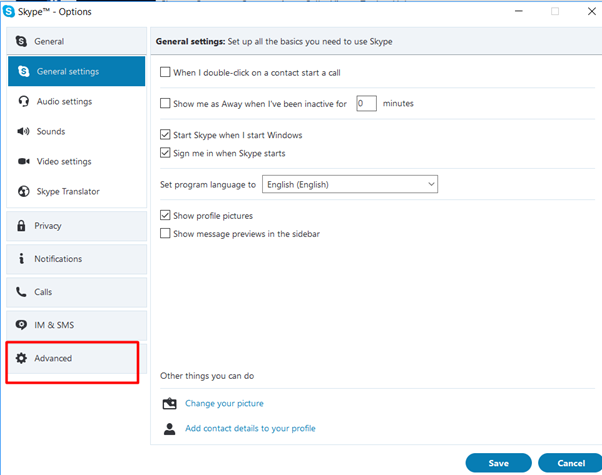Select Skype Translator settings

pyautogui.click(x=76, y=191)
